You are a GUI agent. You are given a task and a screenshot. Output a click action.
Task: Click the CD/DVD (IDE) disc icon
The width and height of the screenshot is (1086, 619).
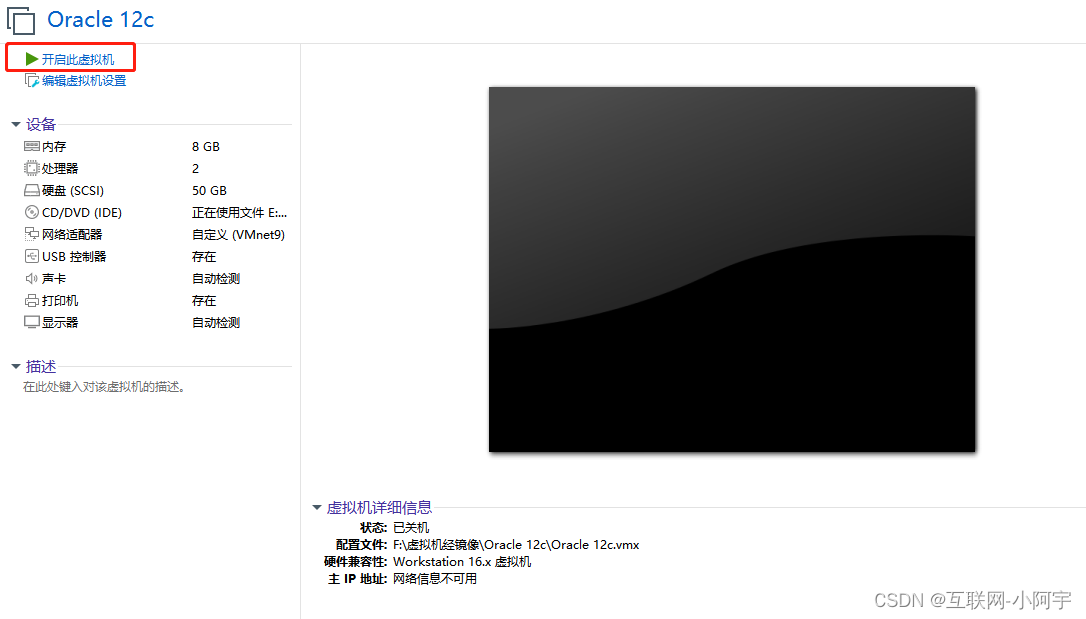(x=32, y=213)
